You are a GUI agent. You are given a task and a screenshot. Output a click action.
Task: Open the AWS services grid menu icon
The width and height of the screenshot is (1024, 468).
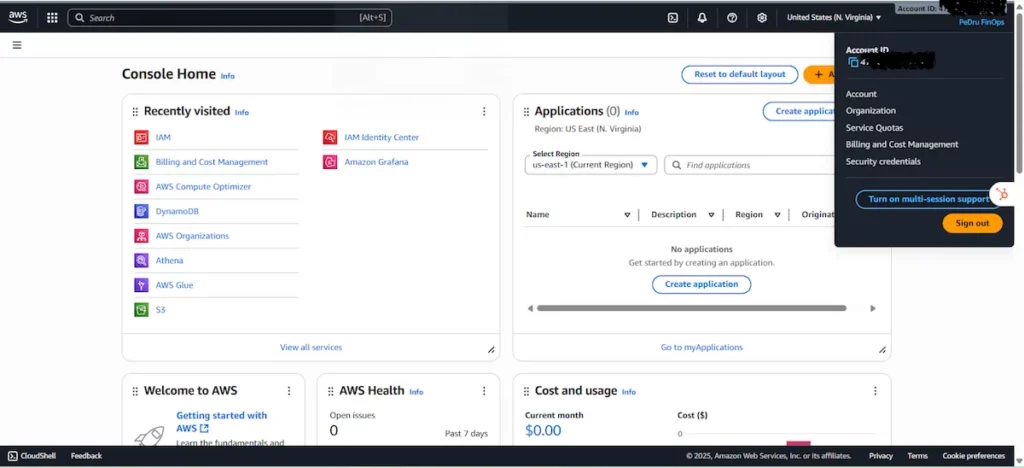[52, 17]
